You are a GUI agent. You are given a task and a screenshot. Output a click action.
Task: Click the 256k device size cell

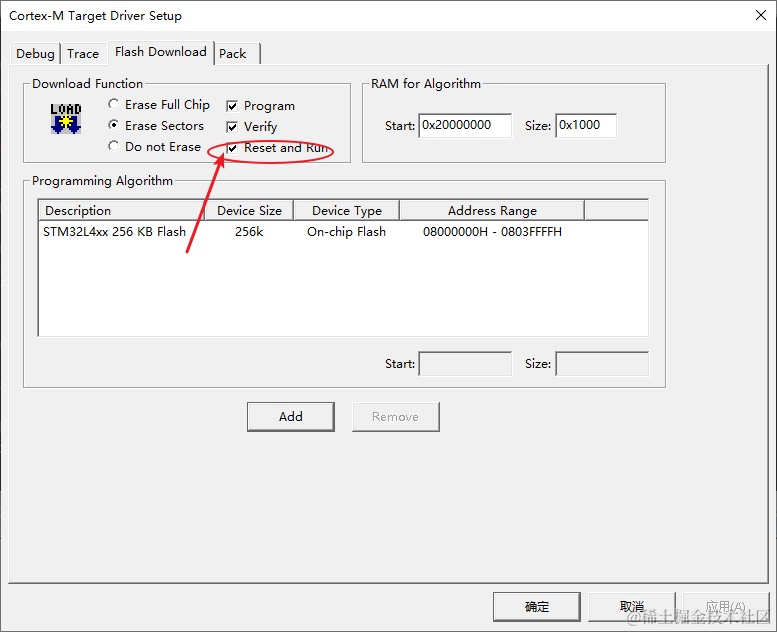249,231
